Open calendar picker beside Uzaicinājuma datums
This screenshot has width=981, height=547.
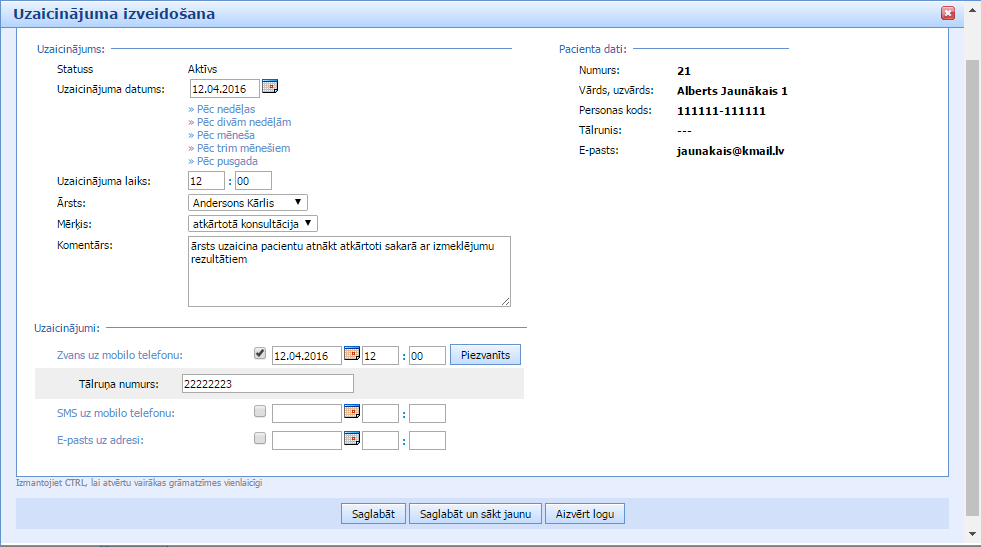pyautogui.click(x=270, y=87)
